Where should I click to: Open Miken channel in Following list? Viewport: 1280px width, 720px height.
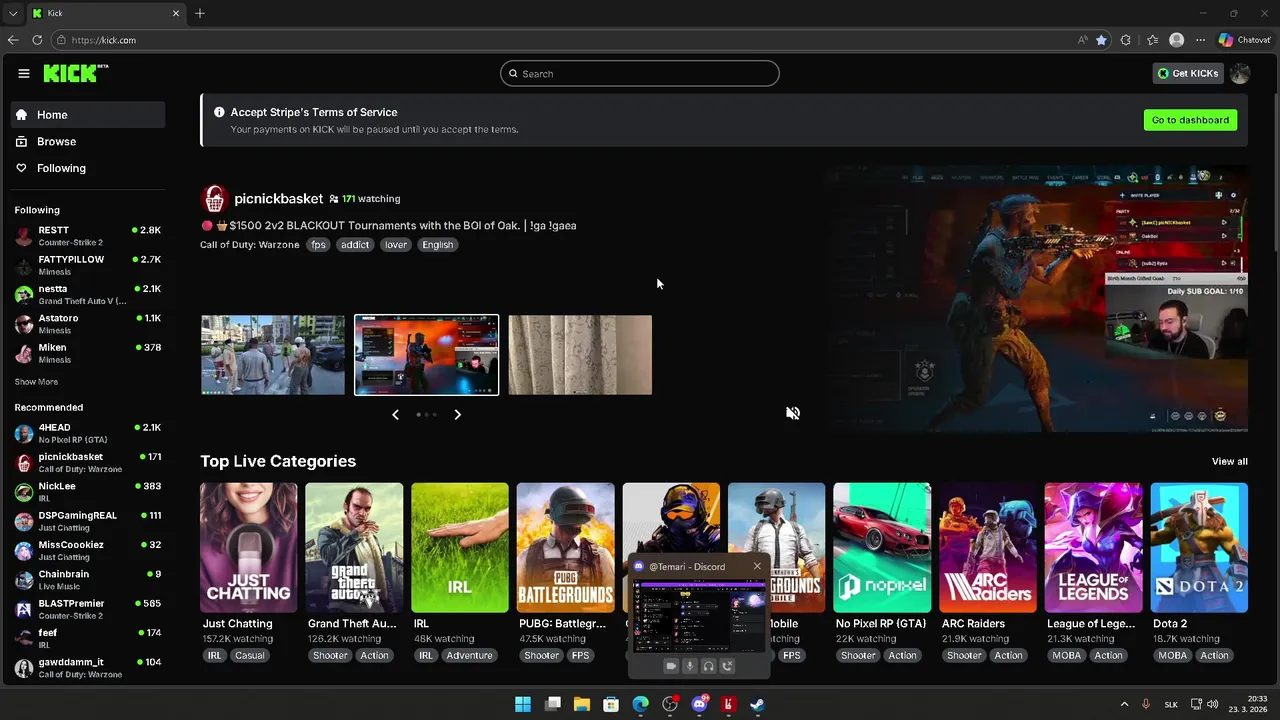click(88, 353)
